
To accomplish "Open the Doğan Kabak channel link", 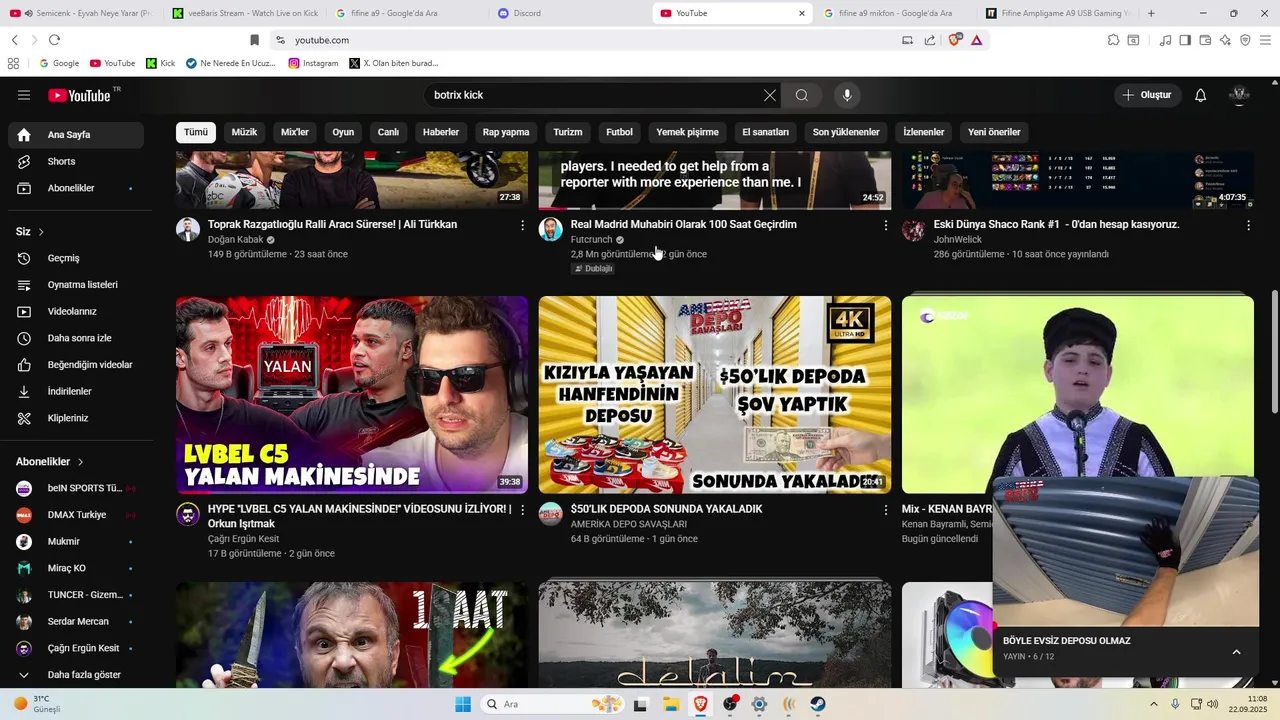I will click(x=236, y=240).
